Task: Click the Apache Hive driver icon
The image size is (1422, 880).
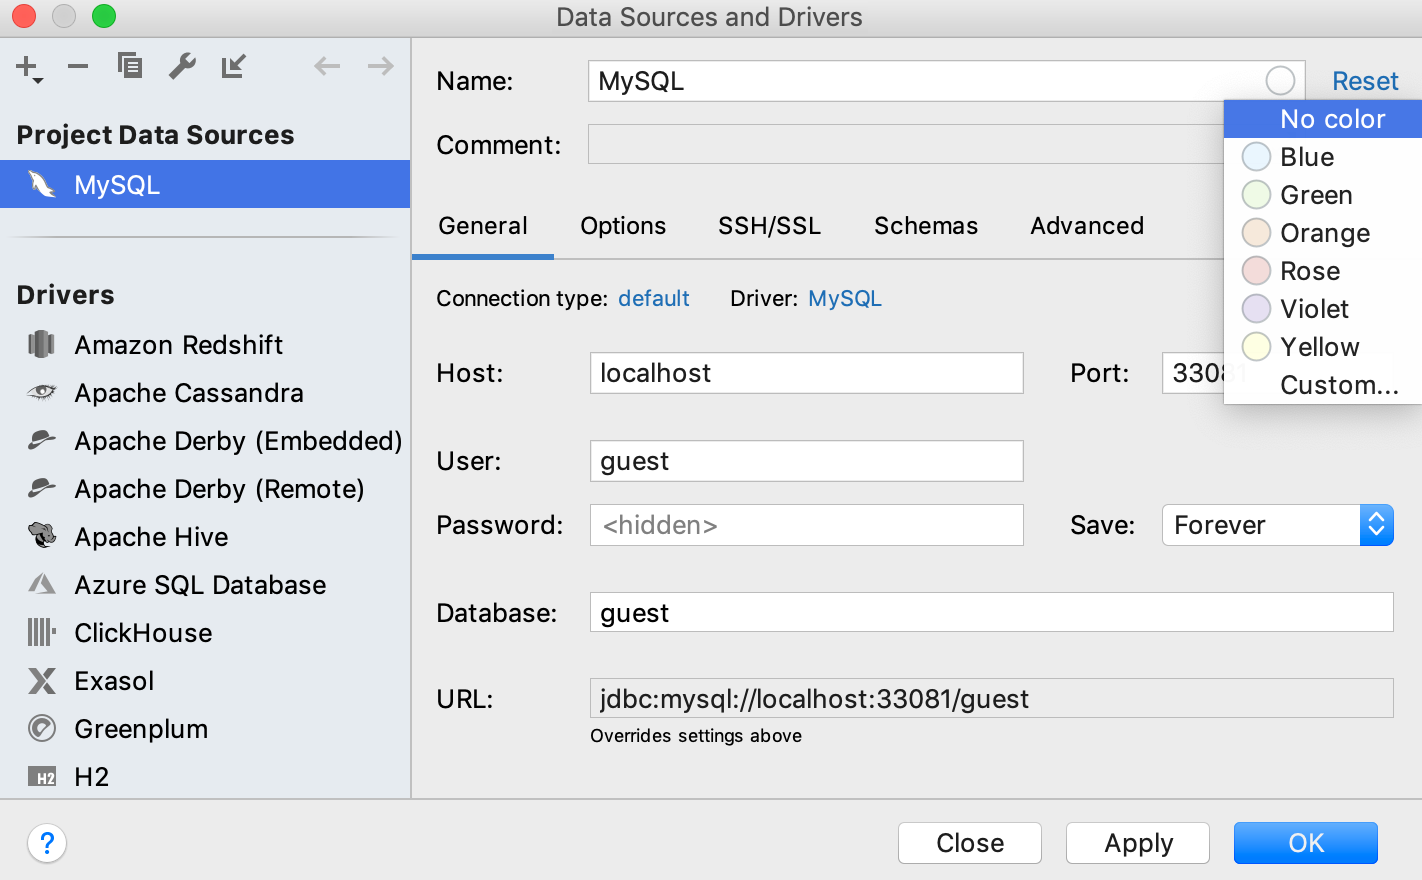Action: 42,536
